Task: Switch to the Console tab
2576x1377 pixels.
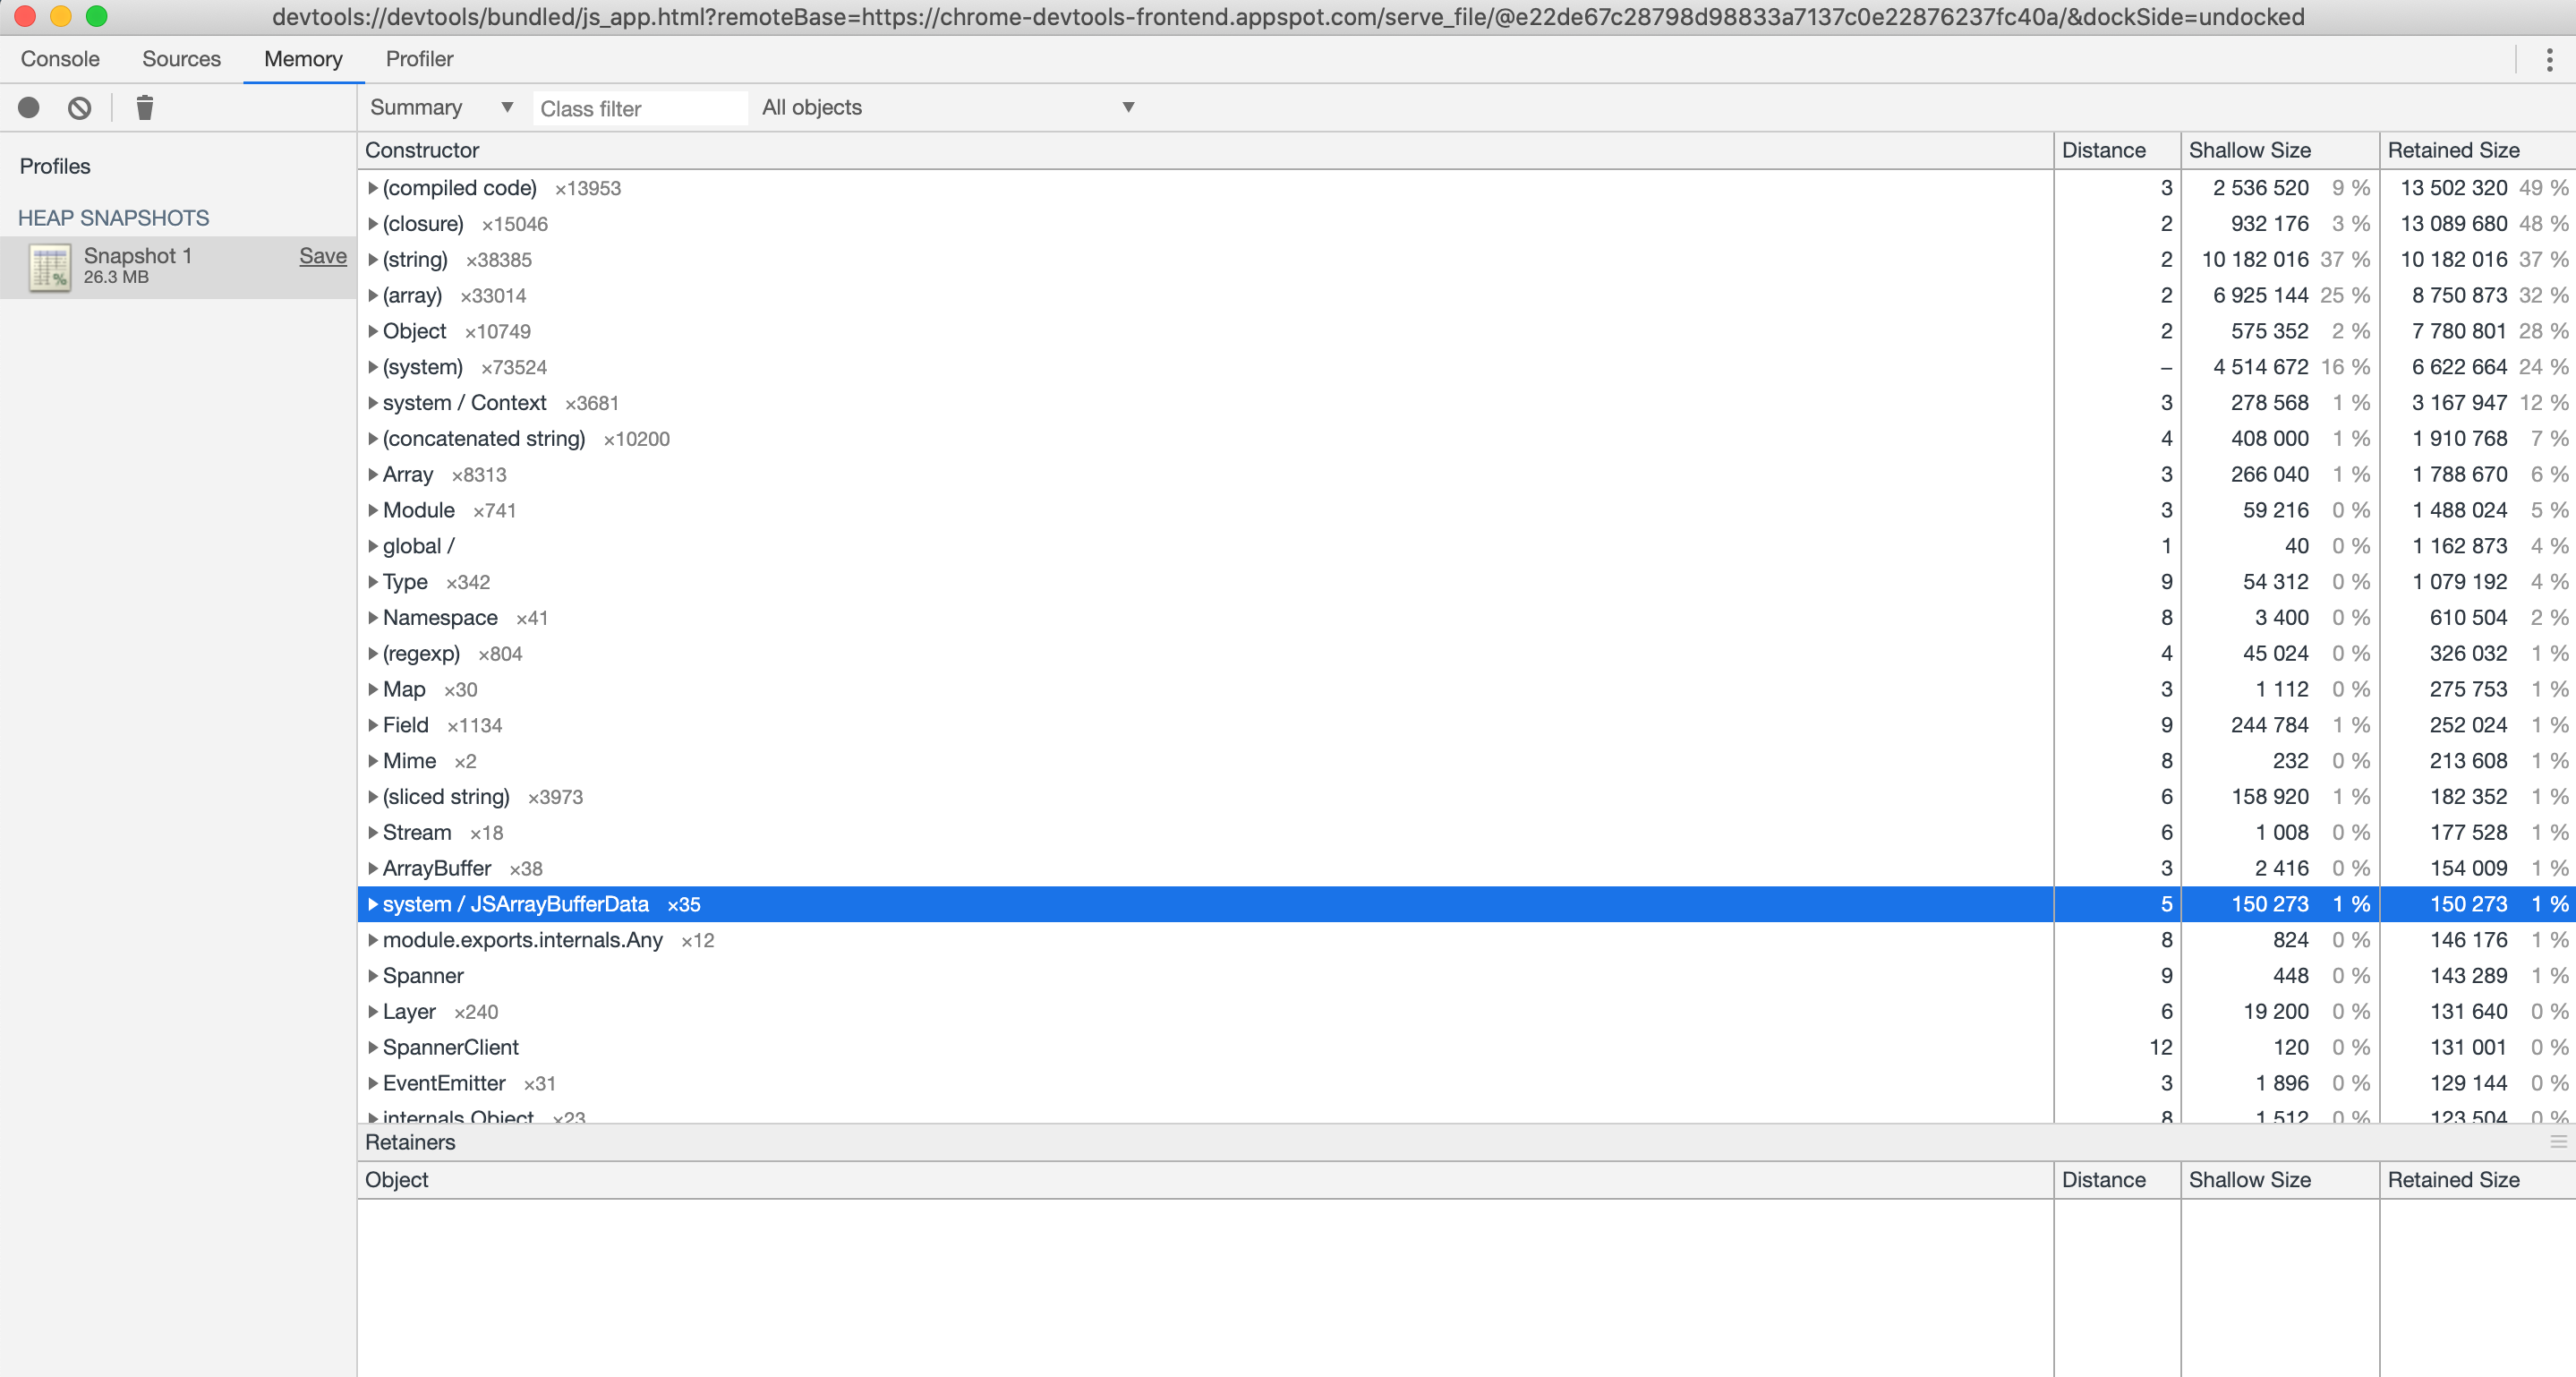Action: pos(59,58)
